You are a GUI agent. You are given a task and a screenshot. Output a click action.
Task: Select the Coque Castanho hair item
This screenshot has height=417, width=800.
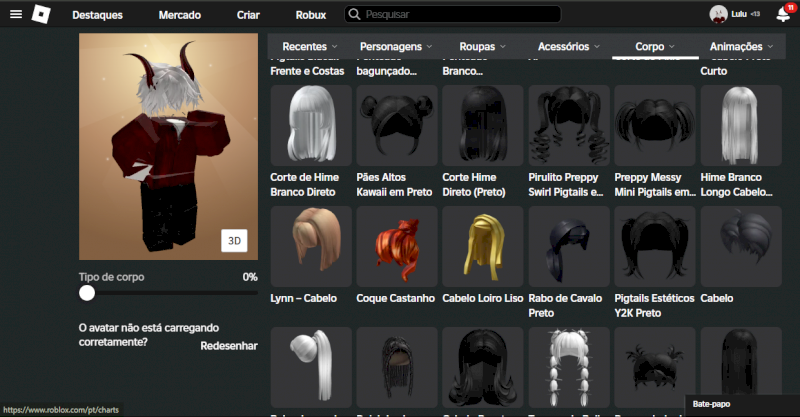[x=397, y=247]
